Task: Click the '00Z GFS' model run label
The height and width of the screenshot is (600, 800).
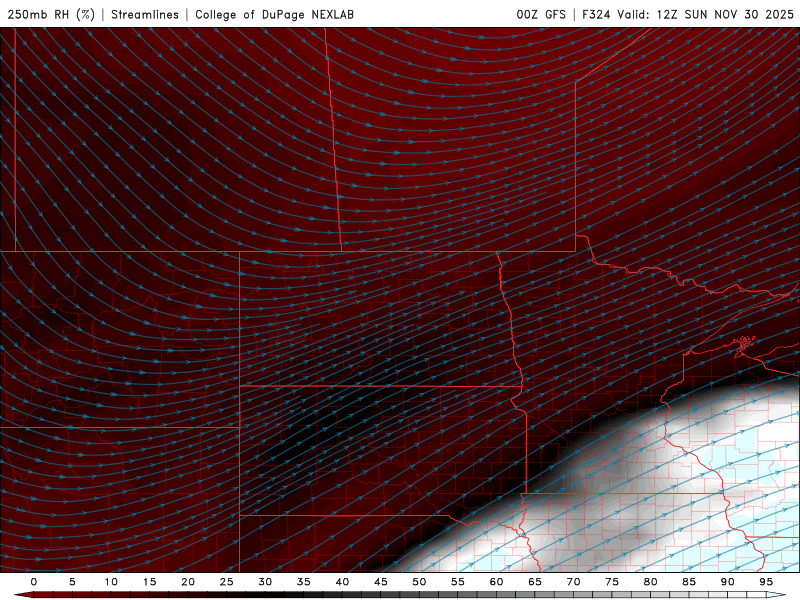Action: click(x=541, y=14)
